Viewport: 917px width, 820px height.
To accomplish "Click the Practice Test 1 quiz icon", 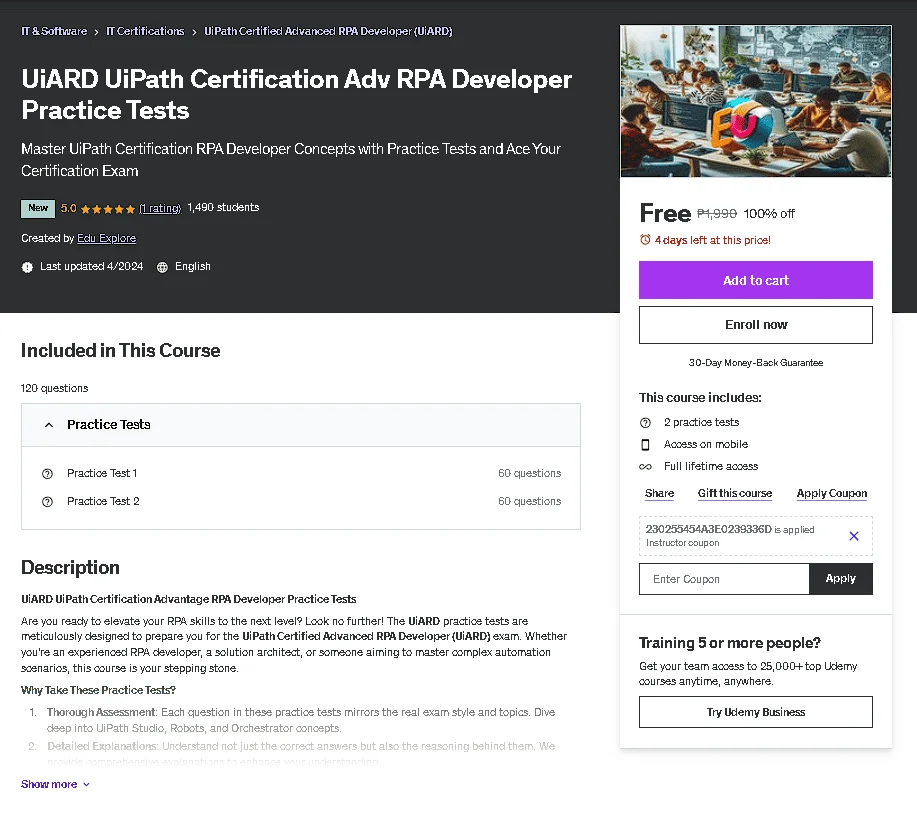I will pyautogui.click(x=47, y=474).
